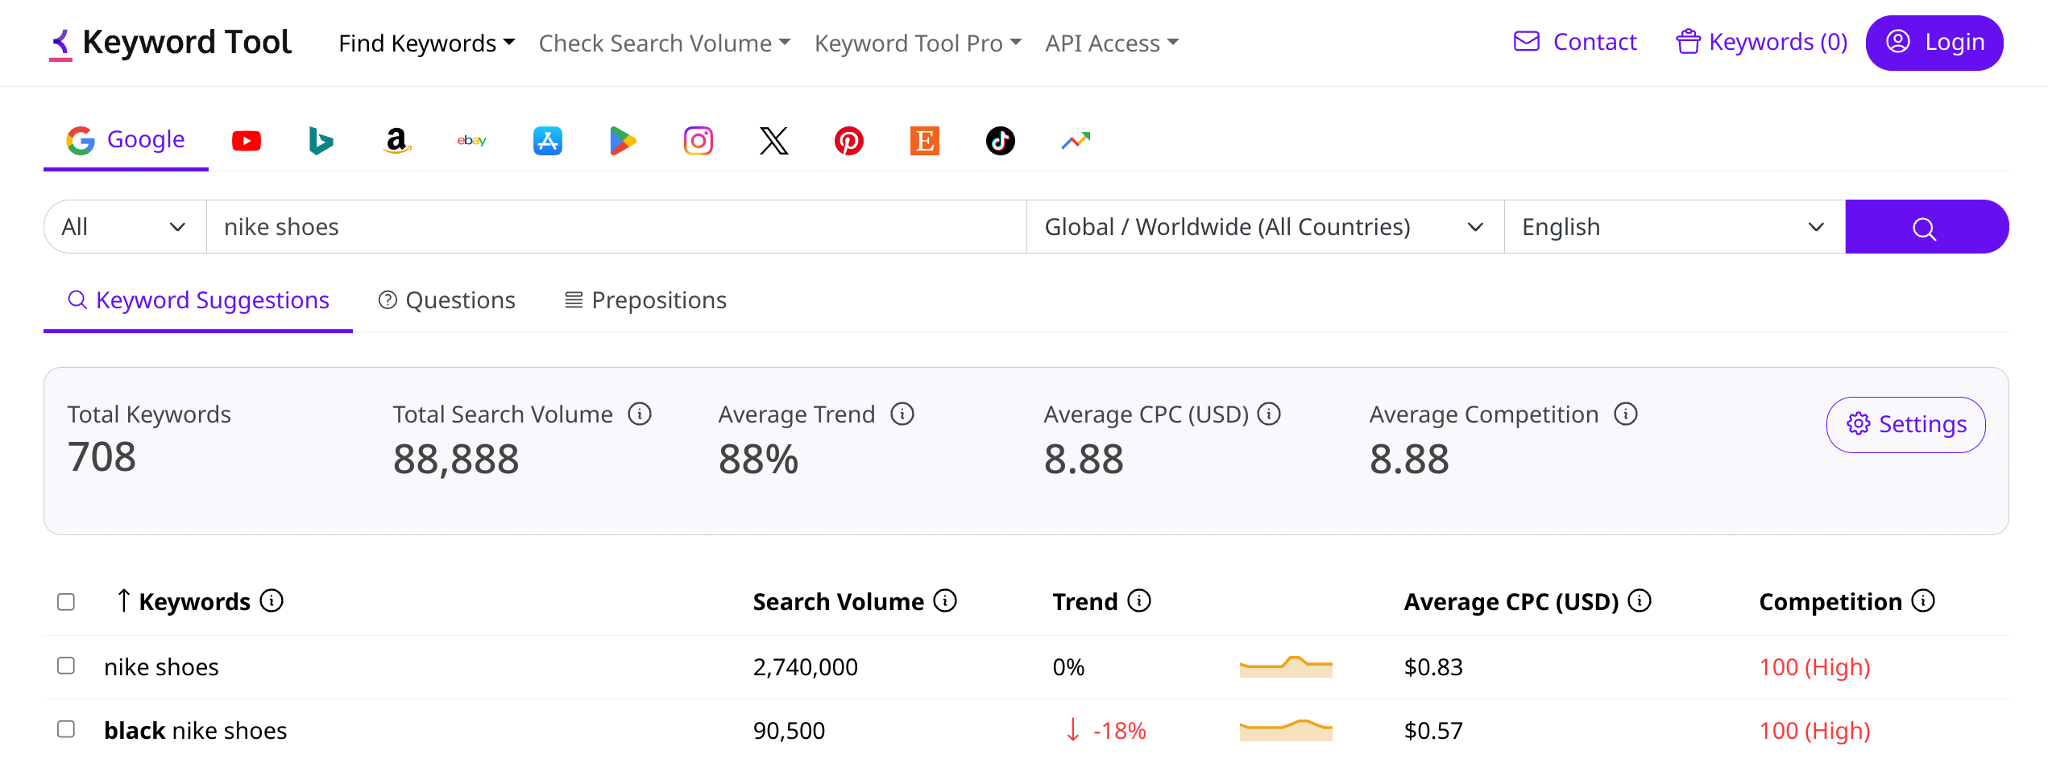The height and width of the screenshot is (763, 2048).
Task: Open the Contact link
Action: 1575,42
